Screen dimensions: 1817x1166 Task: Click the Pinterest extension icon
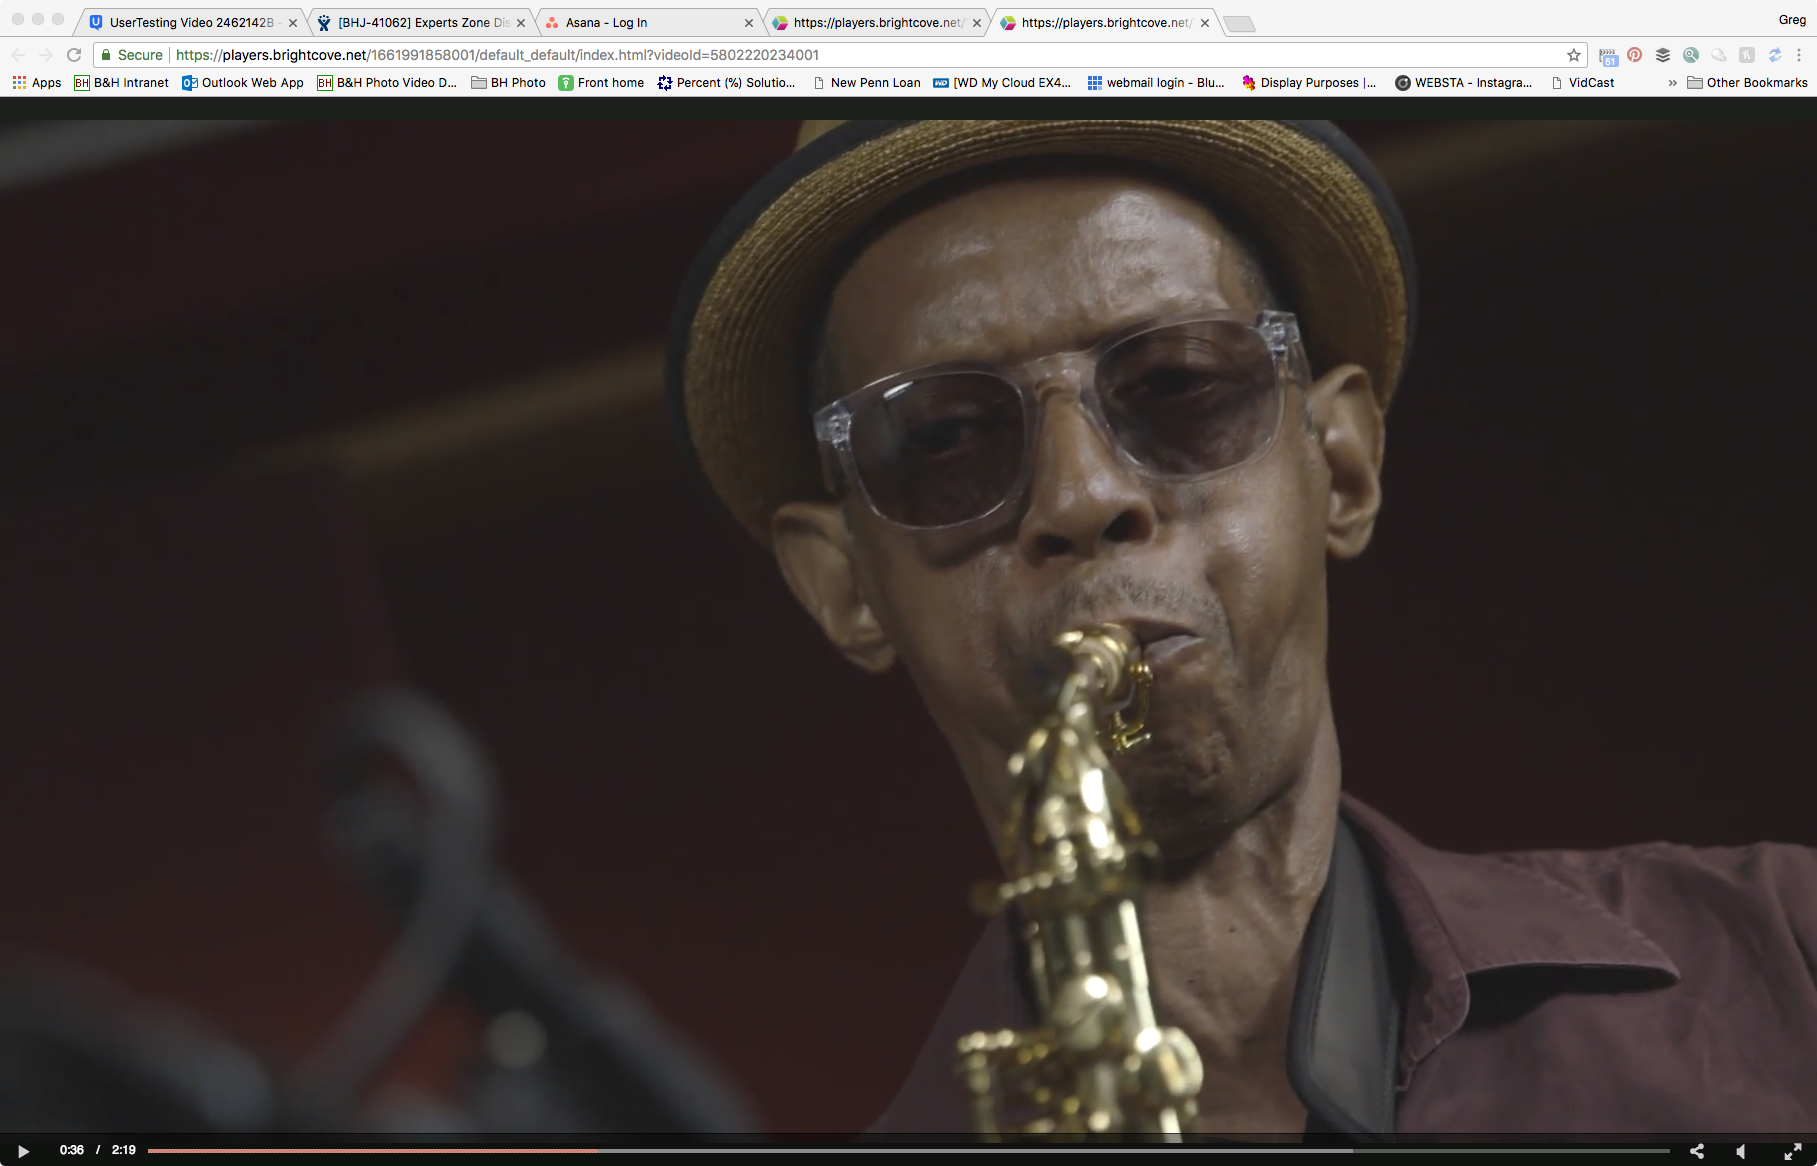click(x=1635, y=55)
